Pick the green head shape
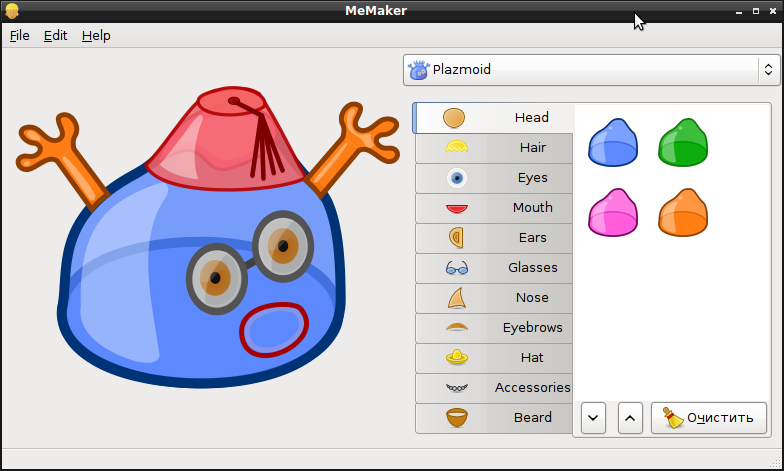This screenshot has height=471, width=784. (682, 142)
